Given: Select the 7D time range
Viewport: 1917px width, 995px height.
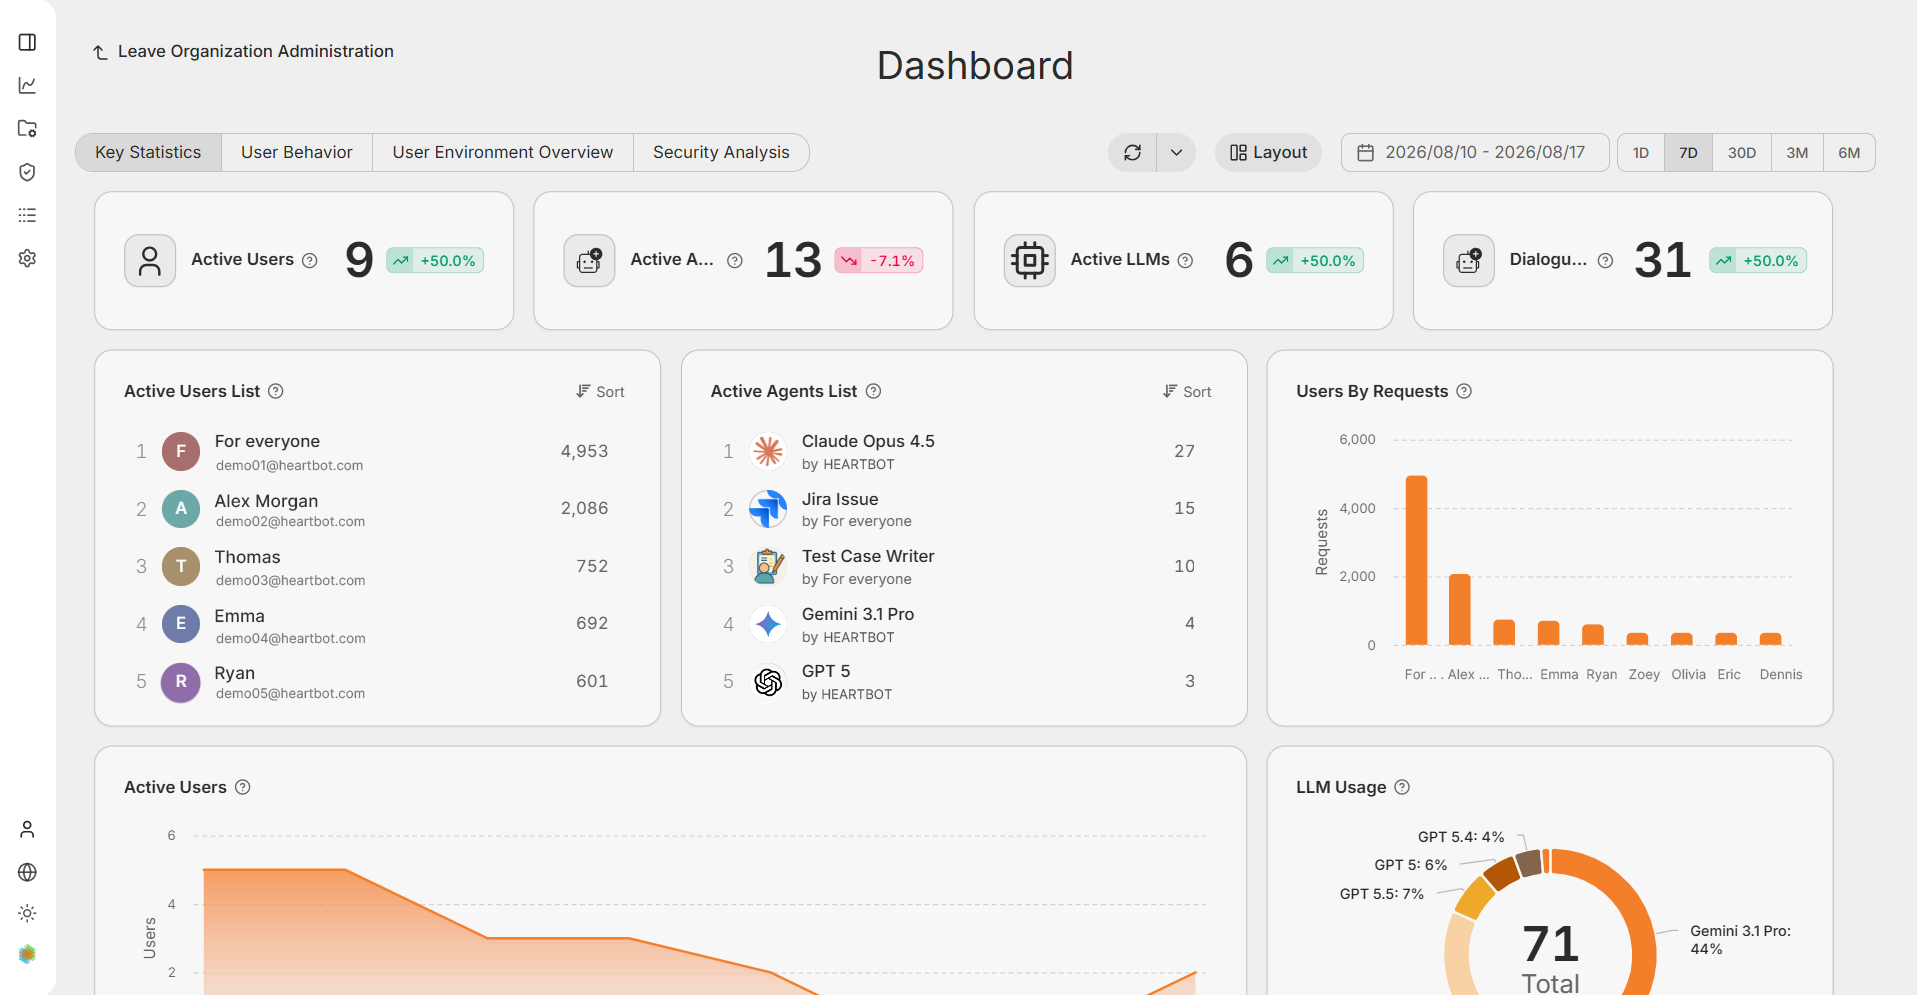Looking at the screenshot, I should coord(1688,153).
